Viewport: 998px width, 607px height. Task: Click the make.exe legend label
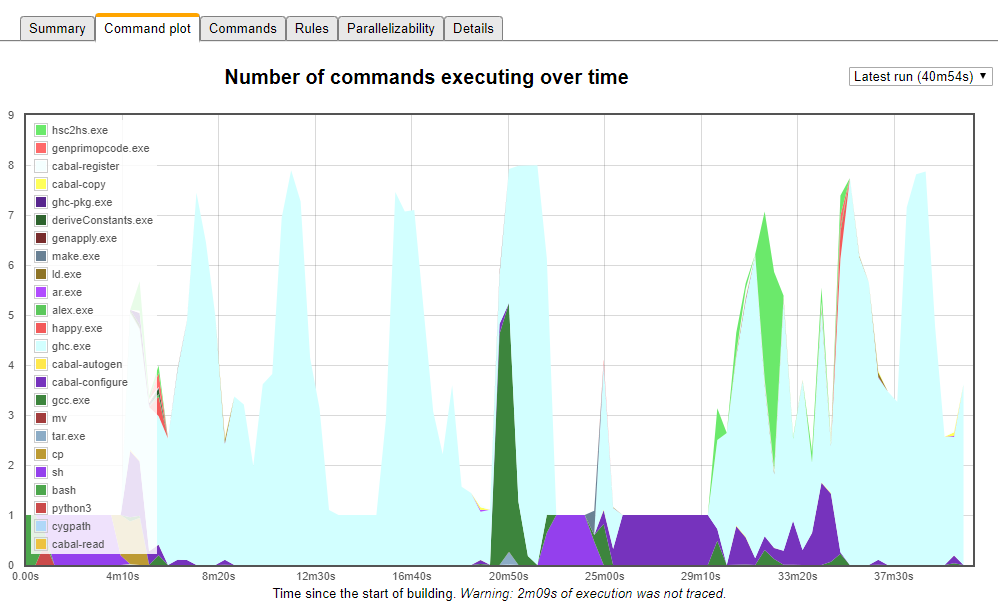pos(76,256)
